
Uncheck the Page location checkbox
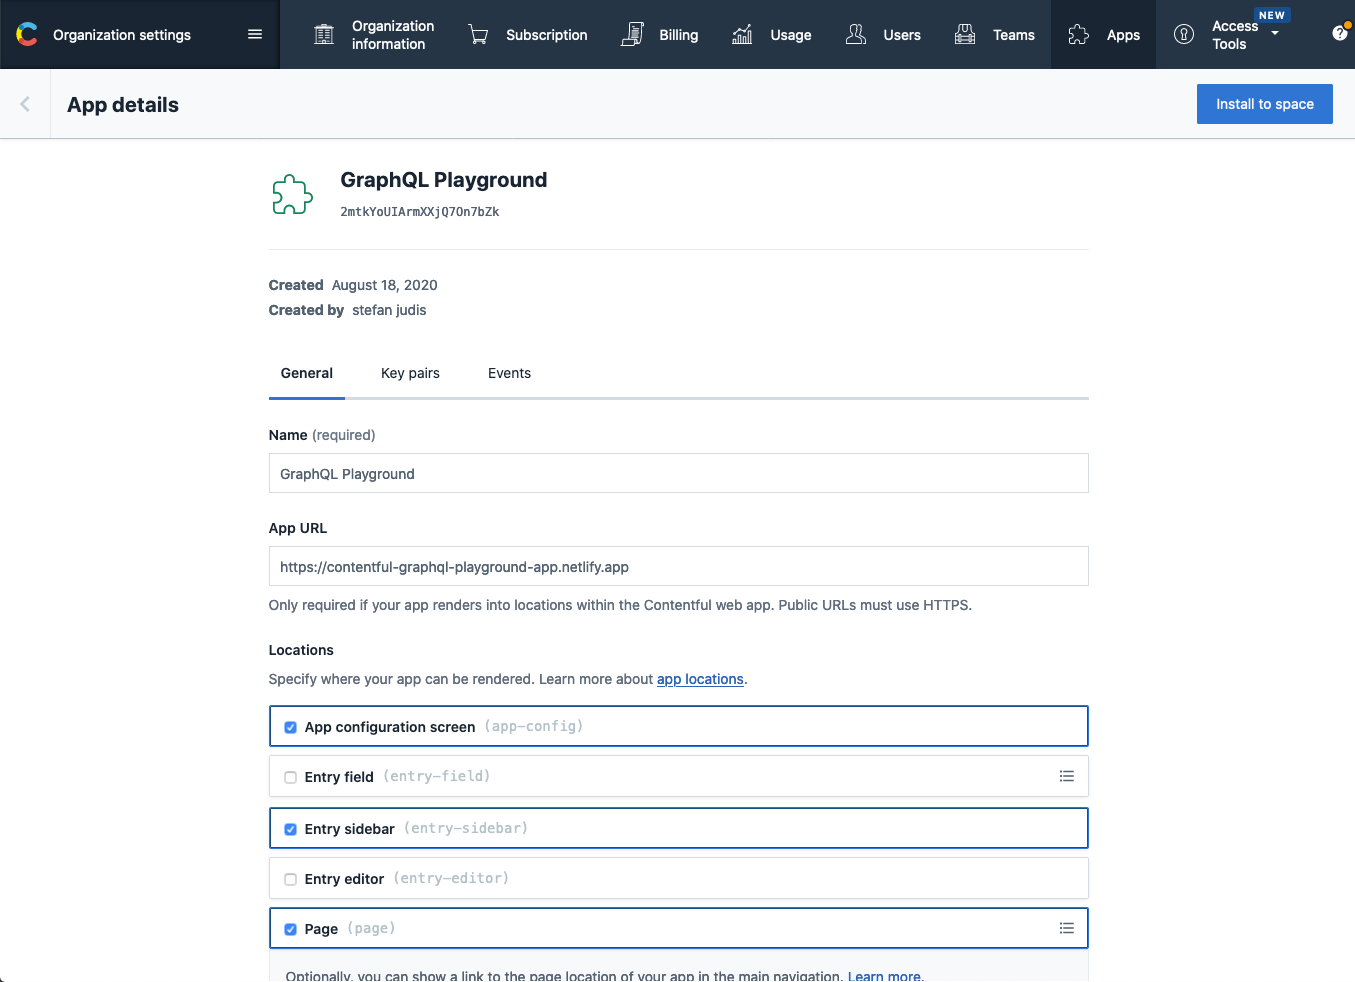(290, 929)
